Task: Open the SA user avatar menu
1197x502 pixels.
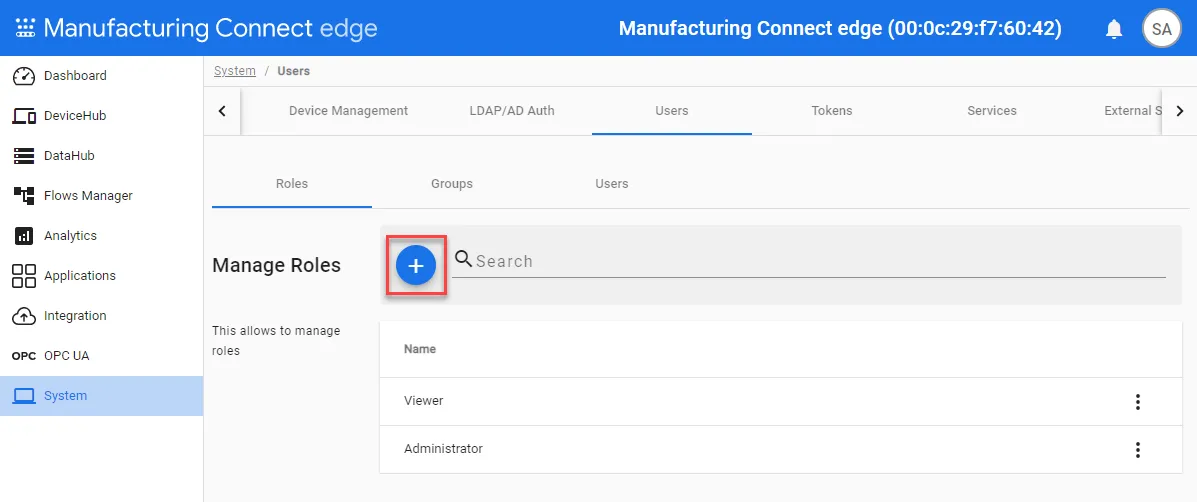Action: (x=1161, y=29)
